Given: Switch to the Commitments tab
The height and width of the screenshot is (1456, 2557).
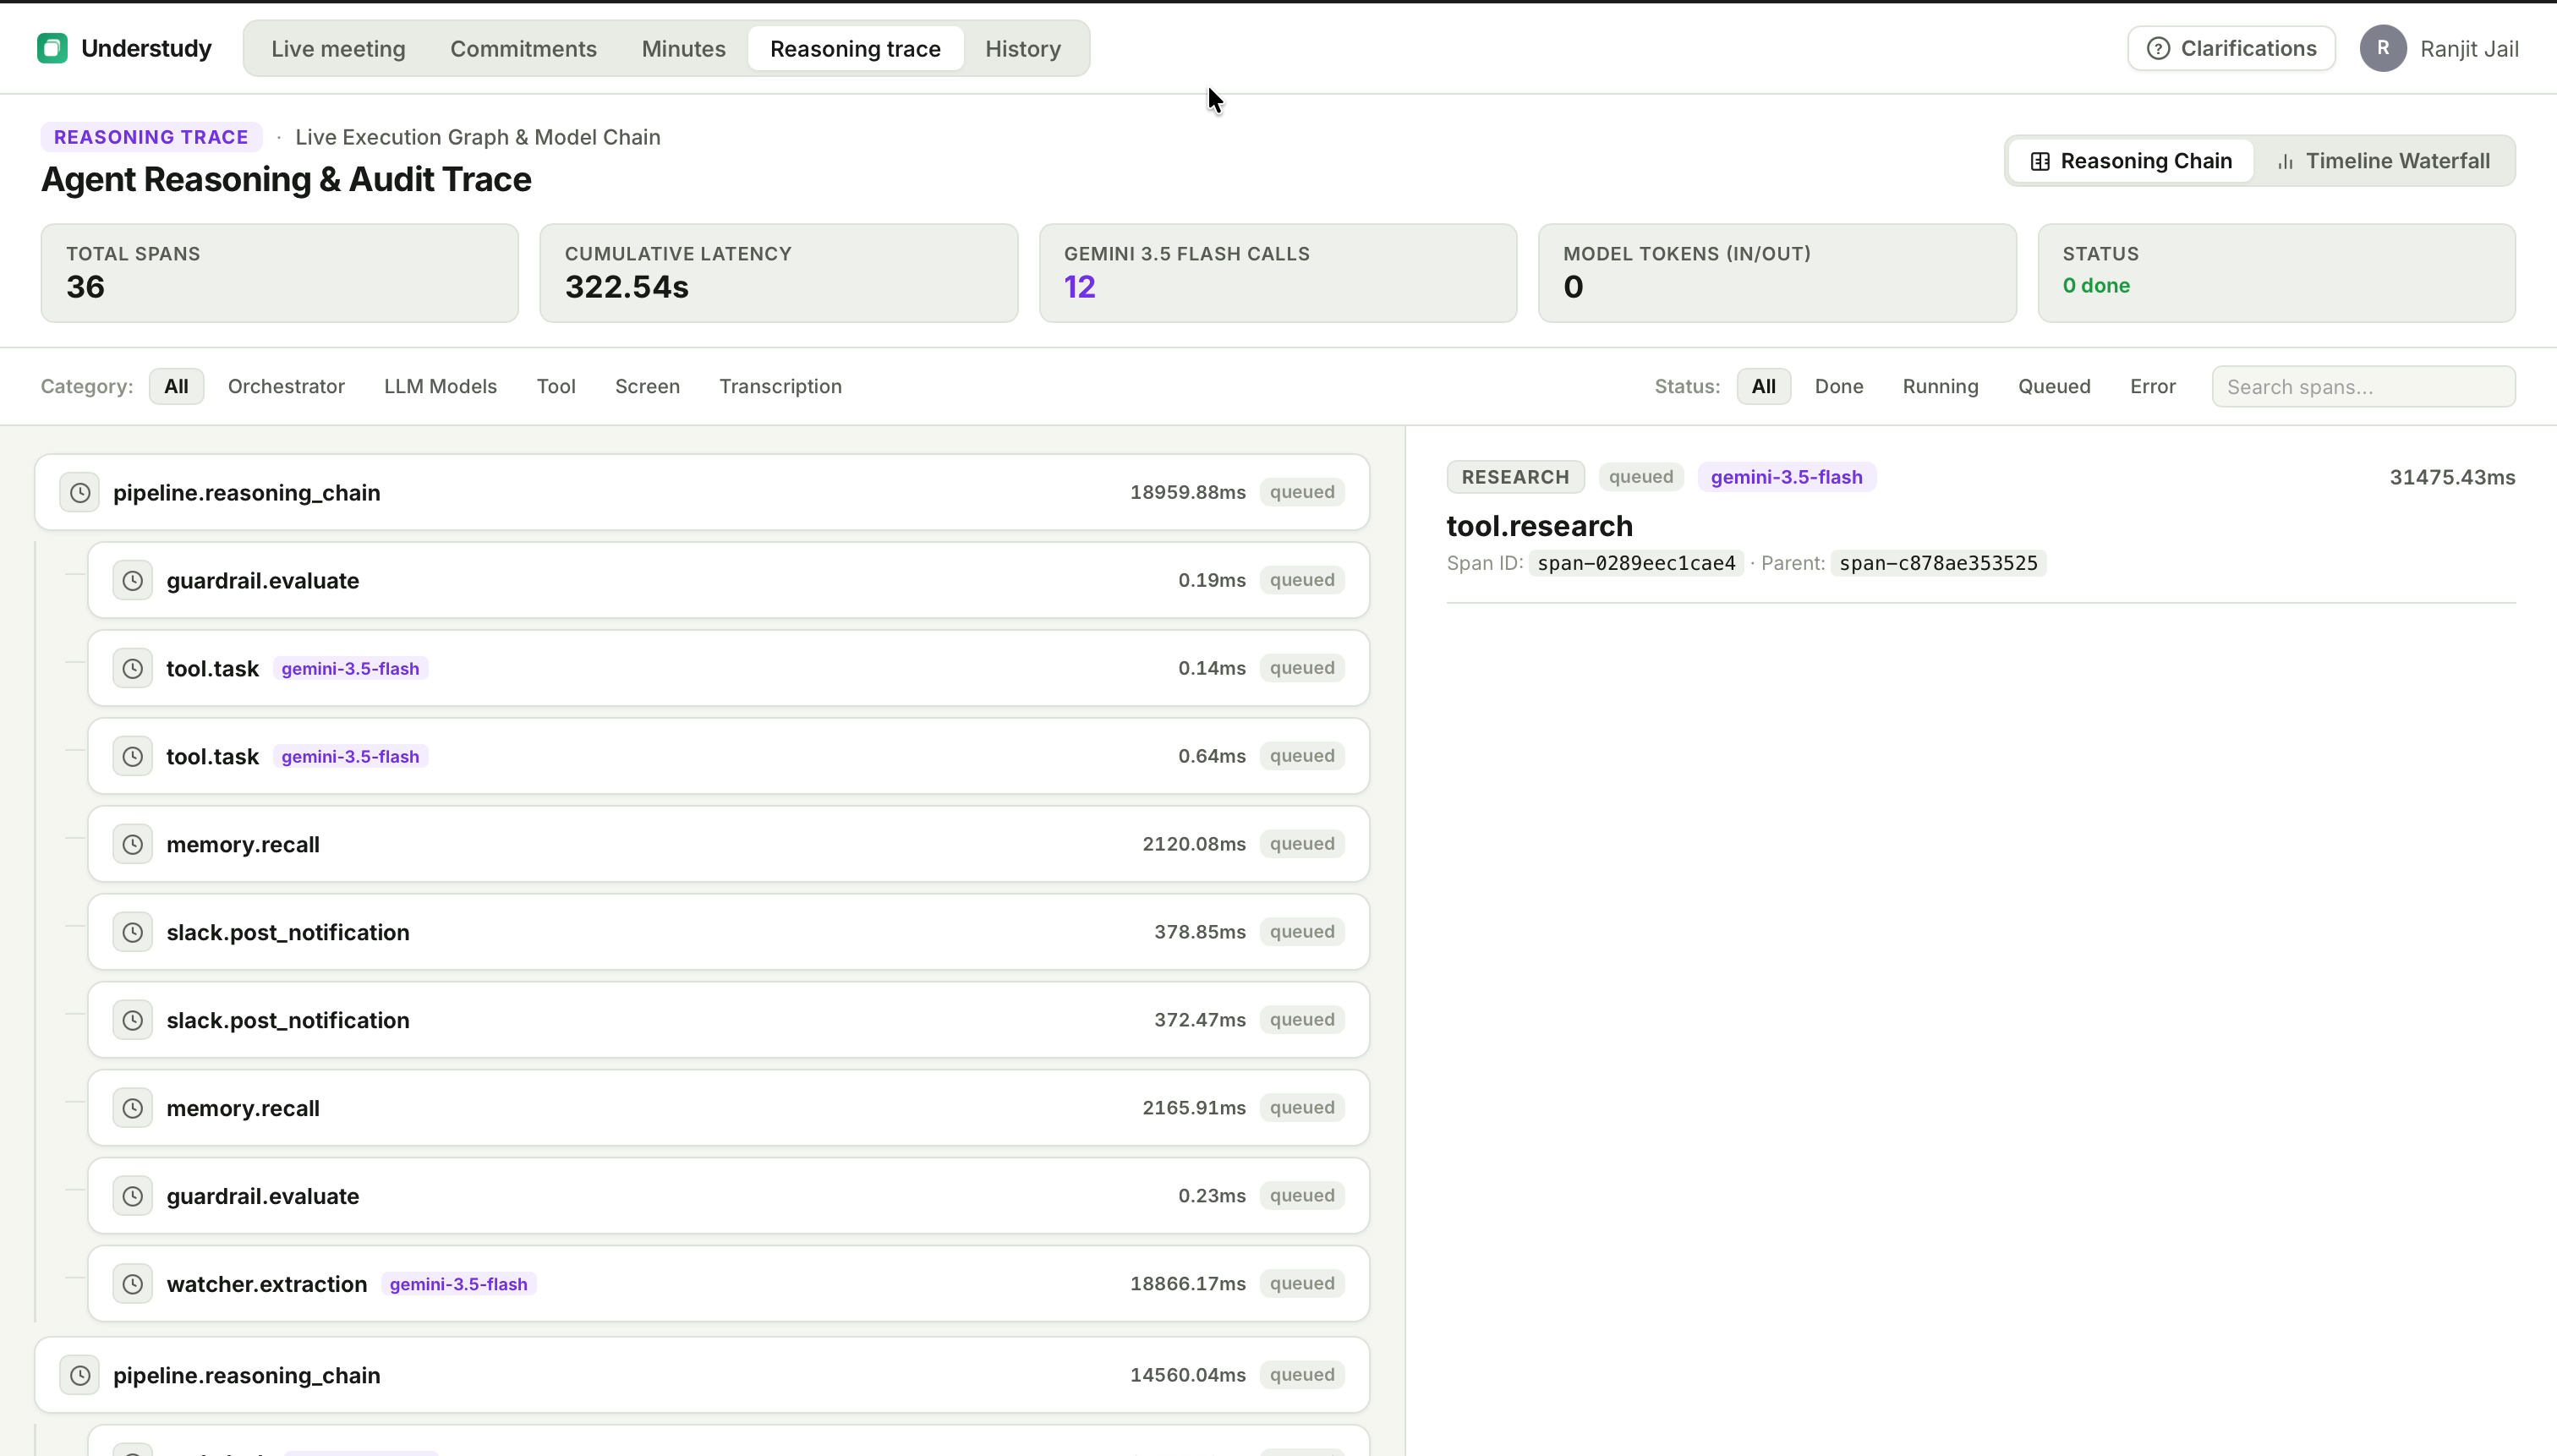Looking at the screenshot, I should point(523,48).
